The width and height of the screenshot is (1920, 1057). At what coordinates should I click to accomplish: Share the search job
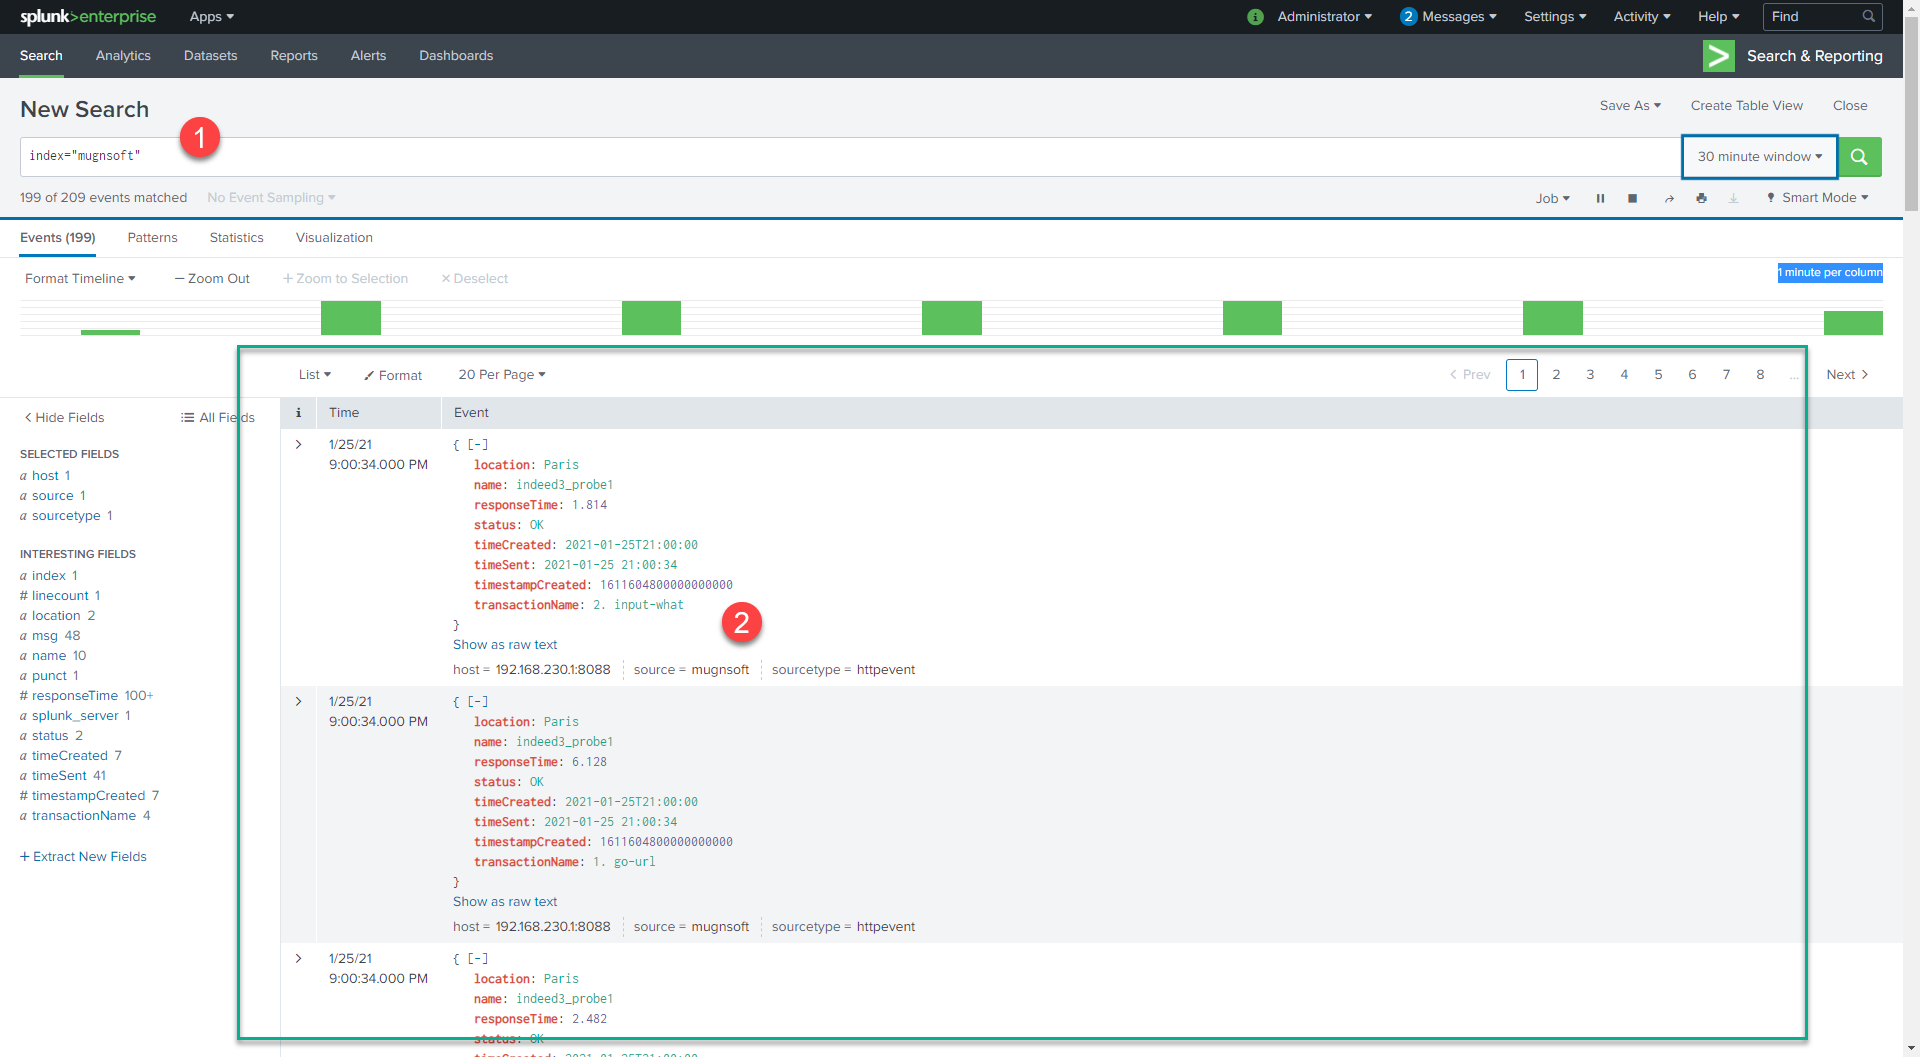1669,198
